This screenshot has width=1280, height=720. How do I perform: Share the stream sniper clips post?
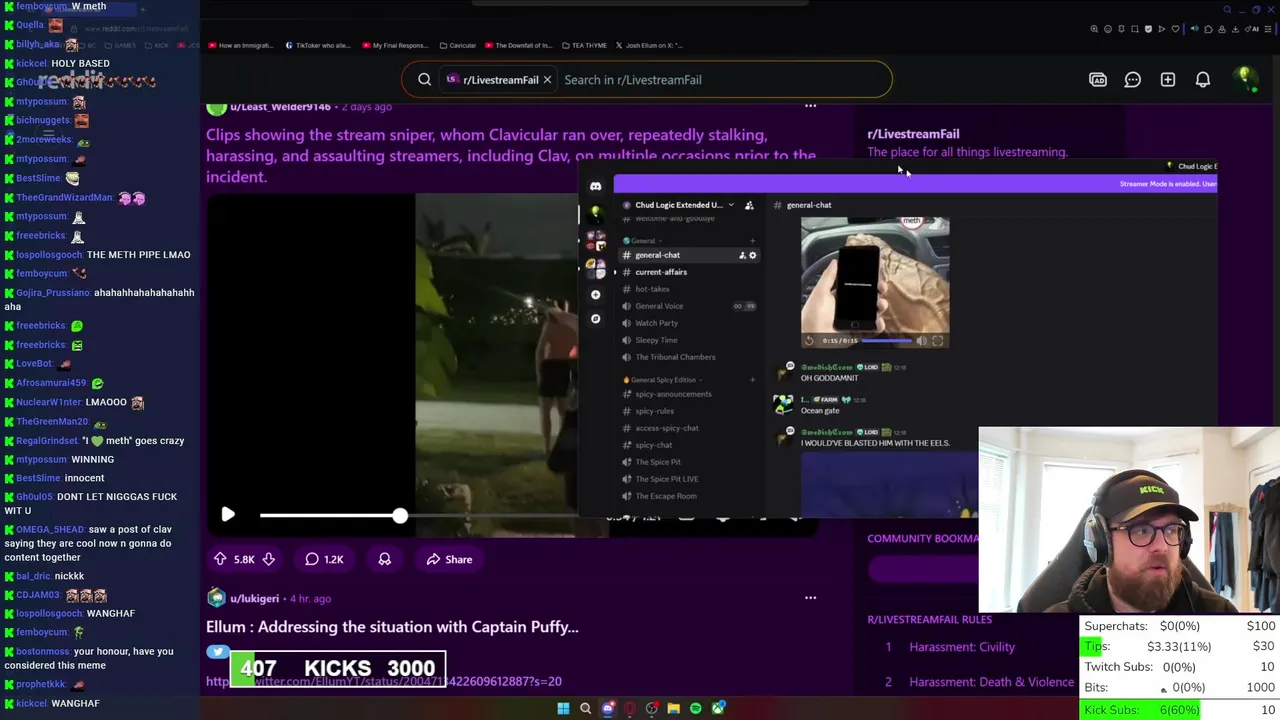pyautogui.click(x=449, y=559)
